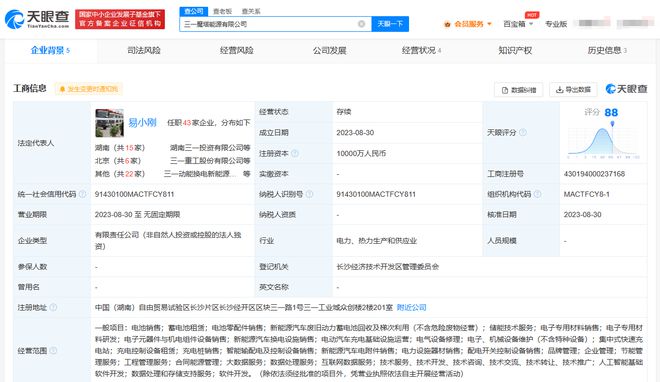Switch to the 查老板 search tab
The image size is (660, 382).
pyautogui.click(x=222, y=11)
